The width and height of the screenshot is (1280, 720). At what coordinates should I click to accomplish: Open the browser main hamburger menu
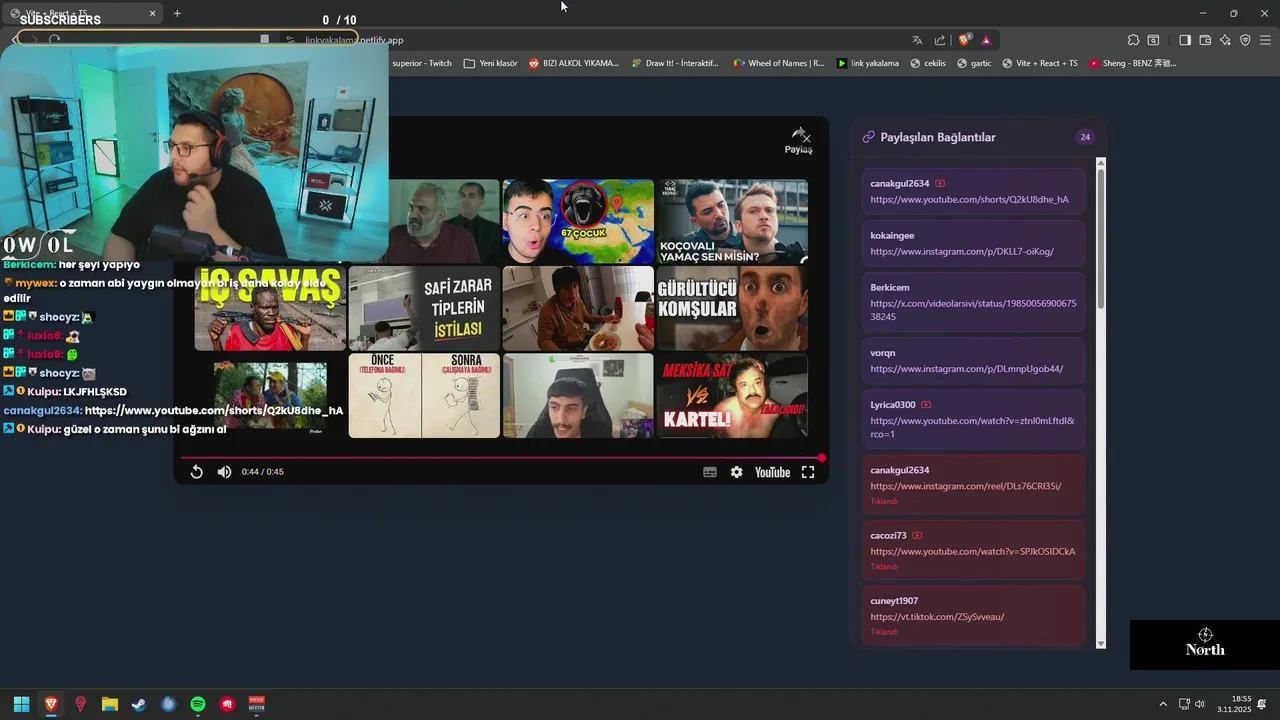(x=1265, y=40)
